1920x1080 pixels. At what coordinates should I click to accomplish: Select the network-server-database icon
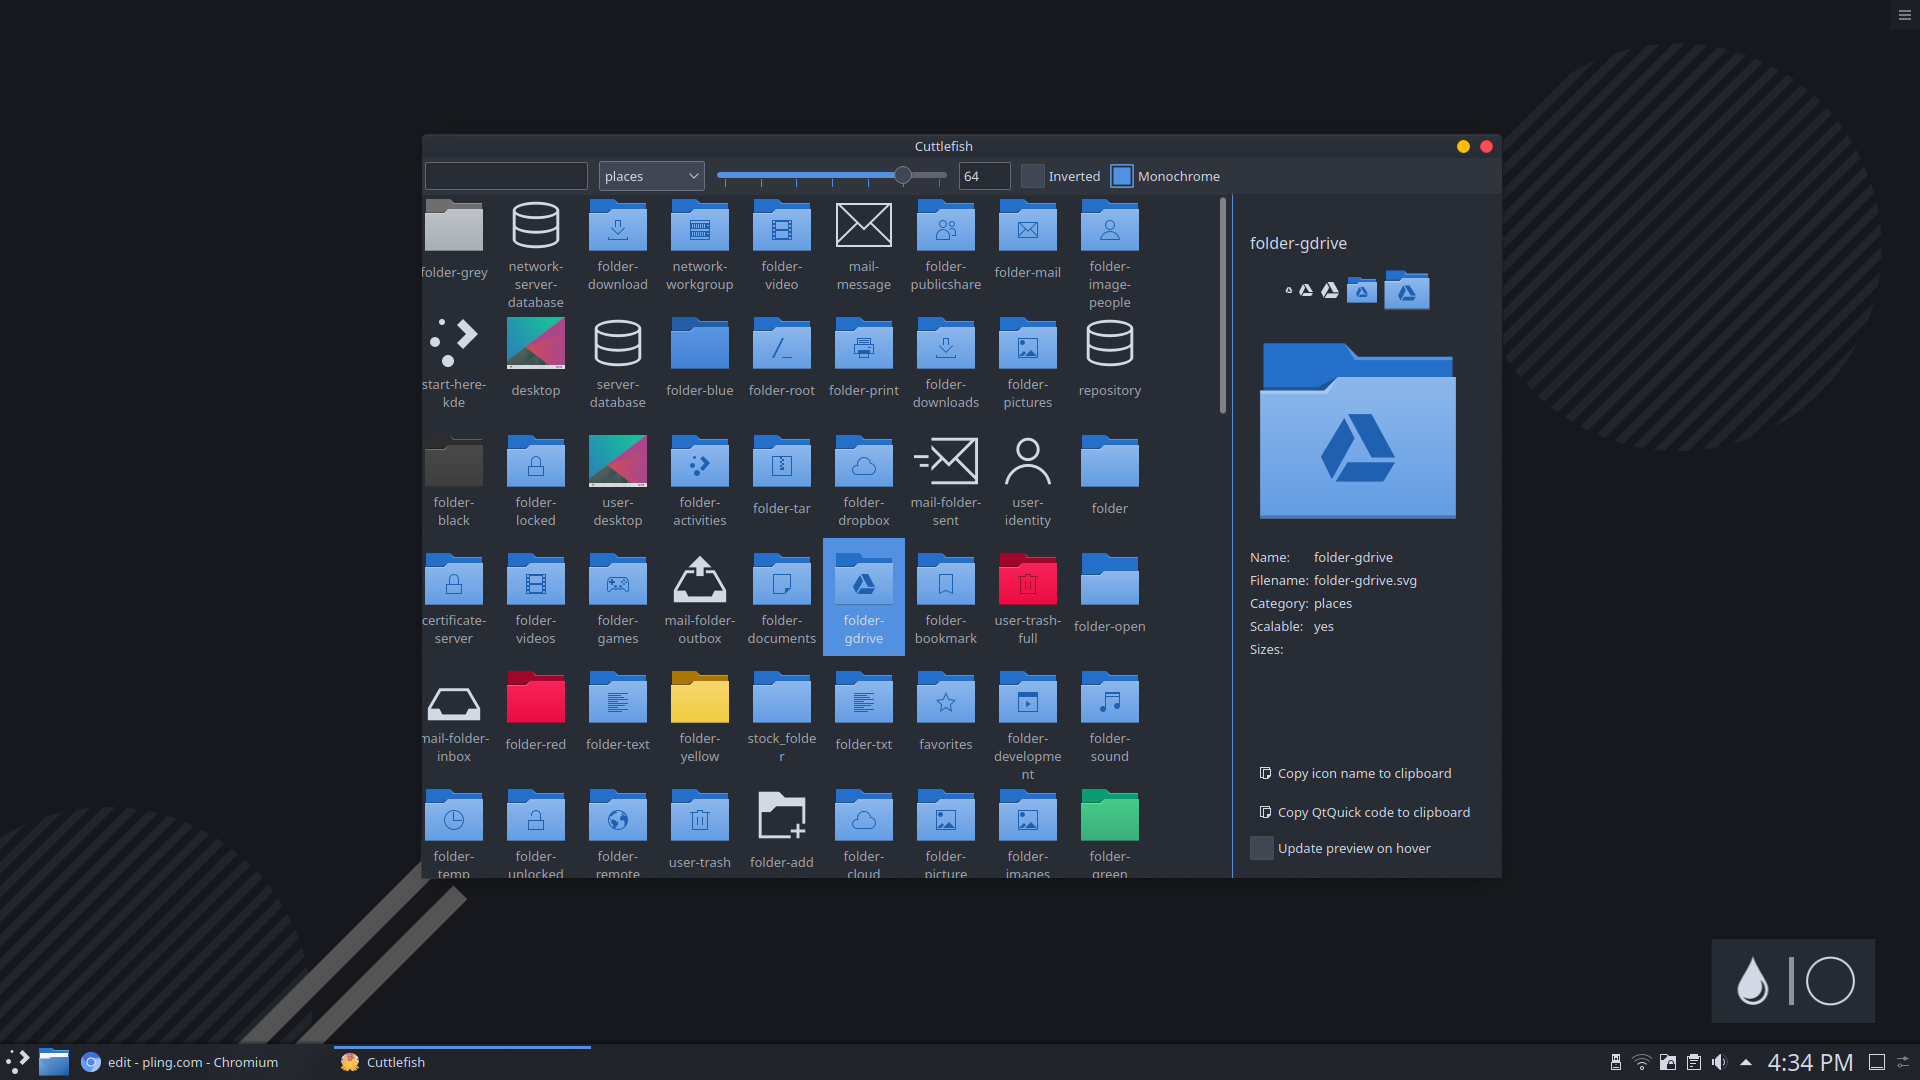[536, 225]
